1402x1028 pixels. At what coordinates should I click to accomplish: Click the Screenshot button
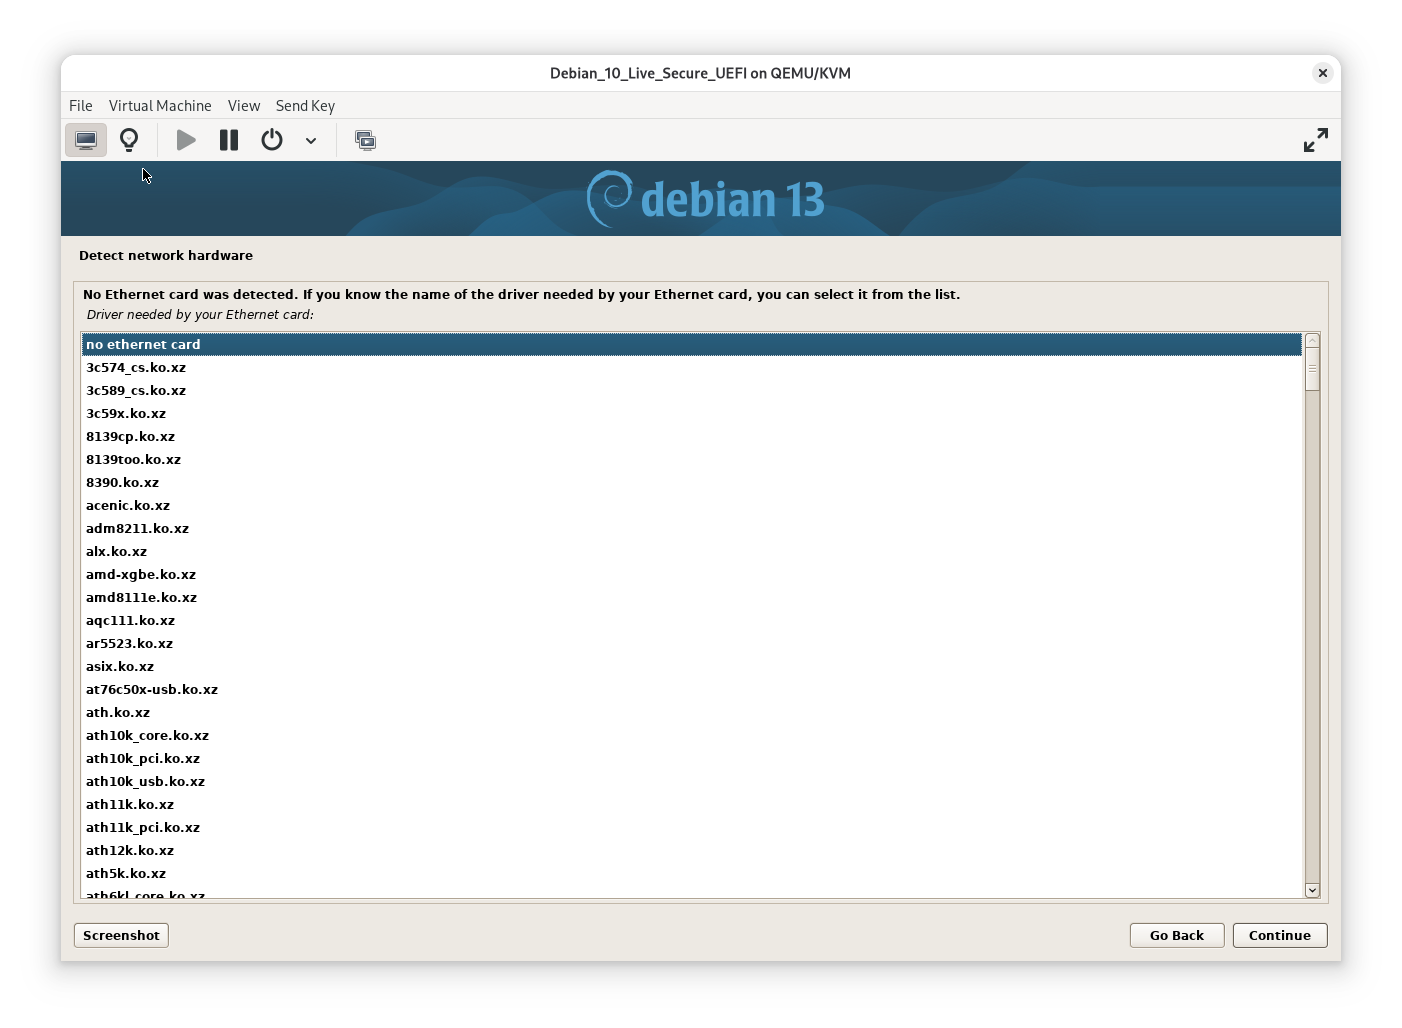coord(121,935)
